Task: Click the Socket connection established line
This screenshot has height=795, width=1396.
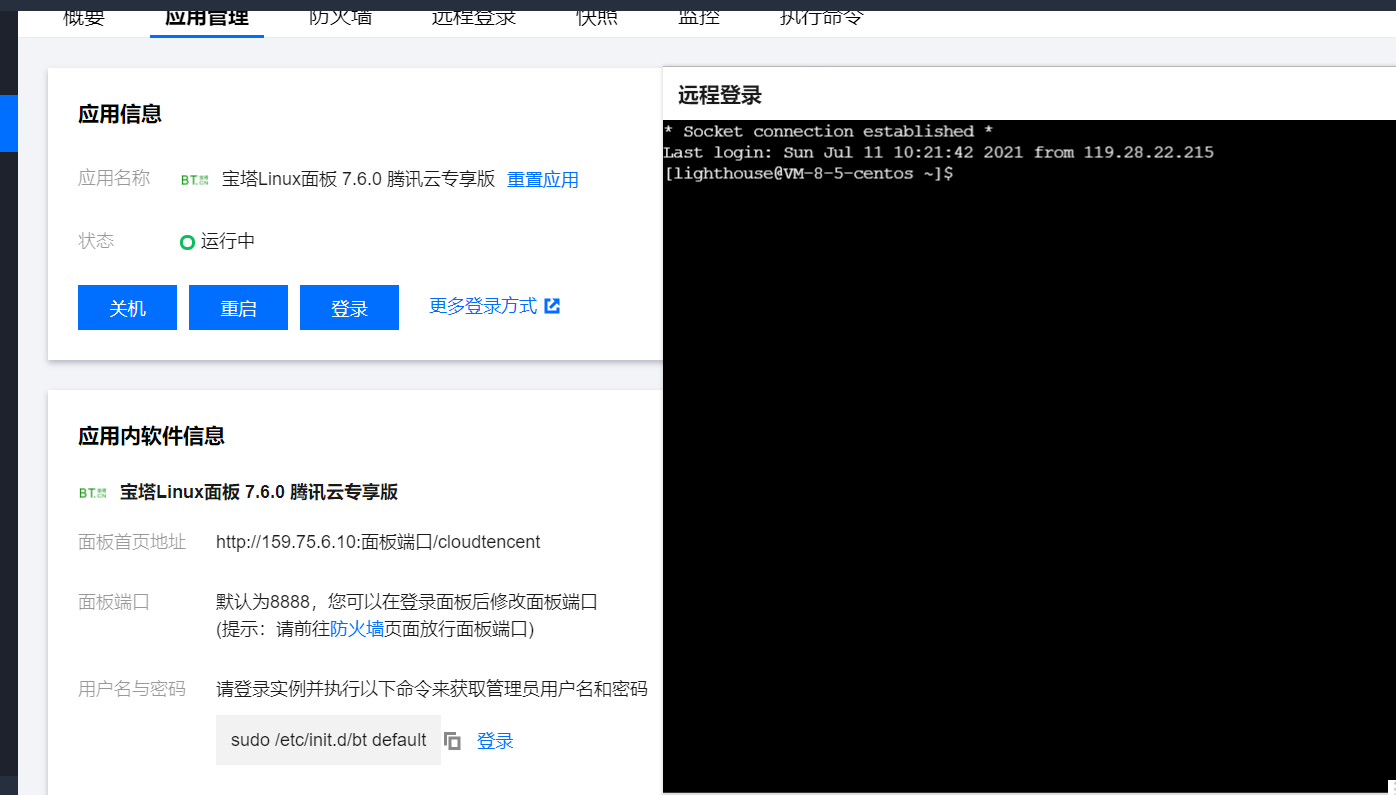Action: click(x=828, y=132)
